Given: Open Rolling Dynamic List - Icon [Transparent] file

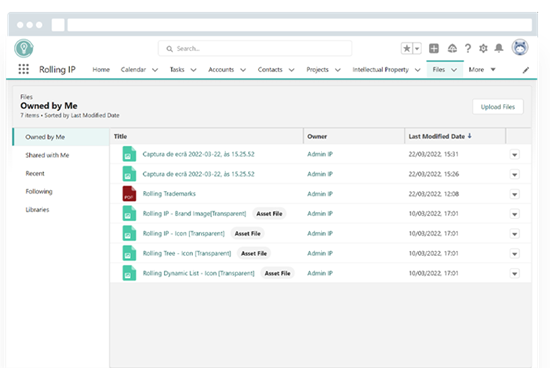Looking at the screenshot, I should [x=199, y=273].
